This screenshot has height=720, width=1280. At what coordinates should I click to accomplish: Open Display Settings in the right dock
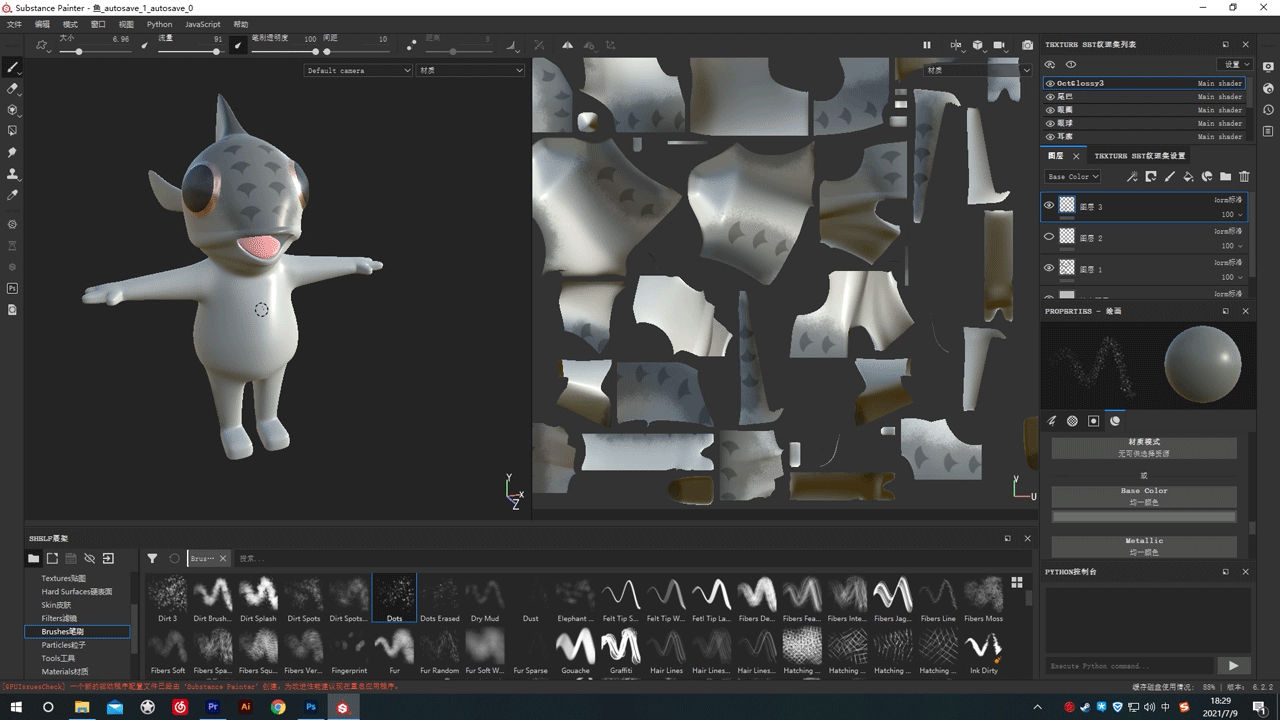tap(1268, 66)
